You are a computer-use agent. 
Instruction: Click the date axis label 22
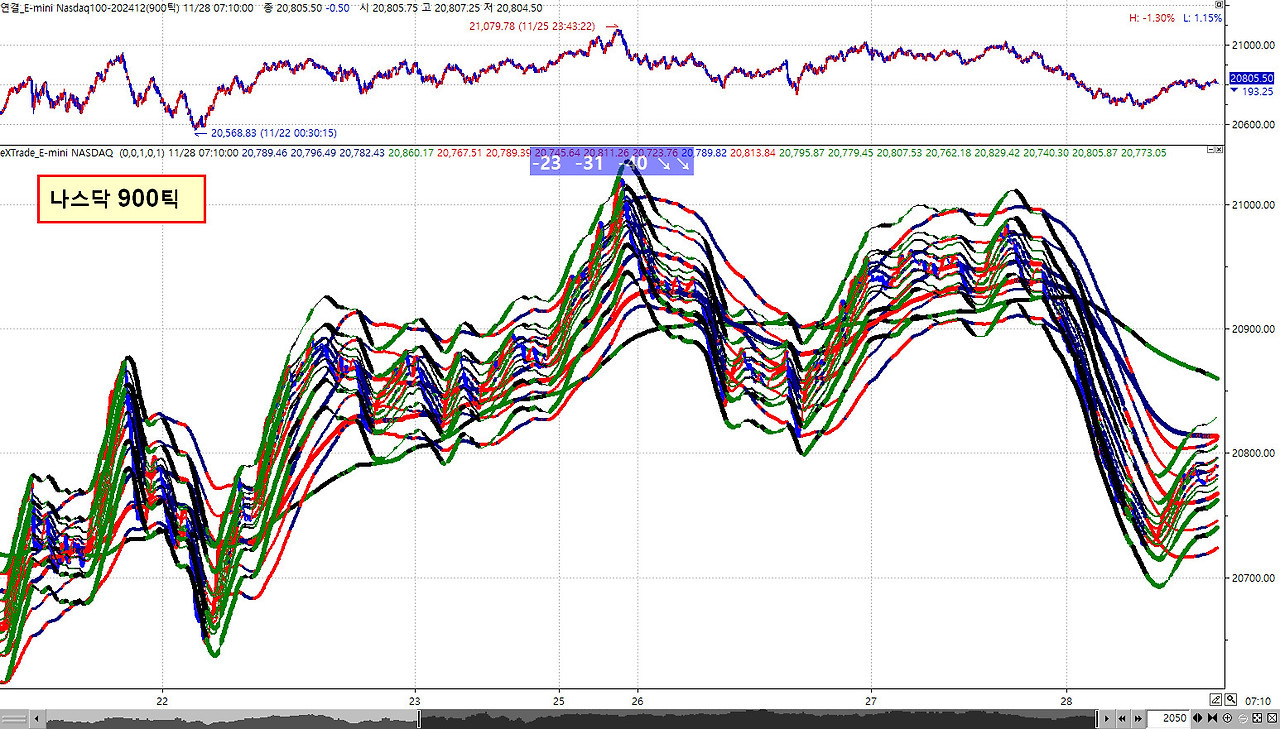162,701
